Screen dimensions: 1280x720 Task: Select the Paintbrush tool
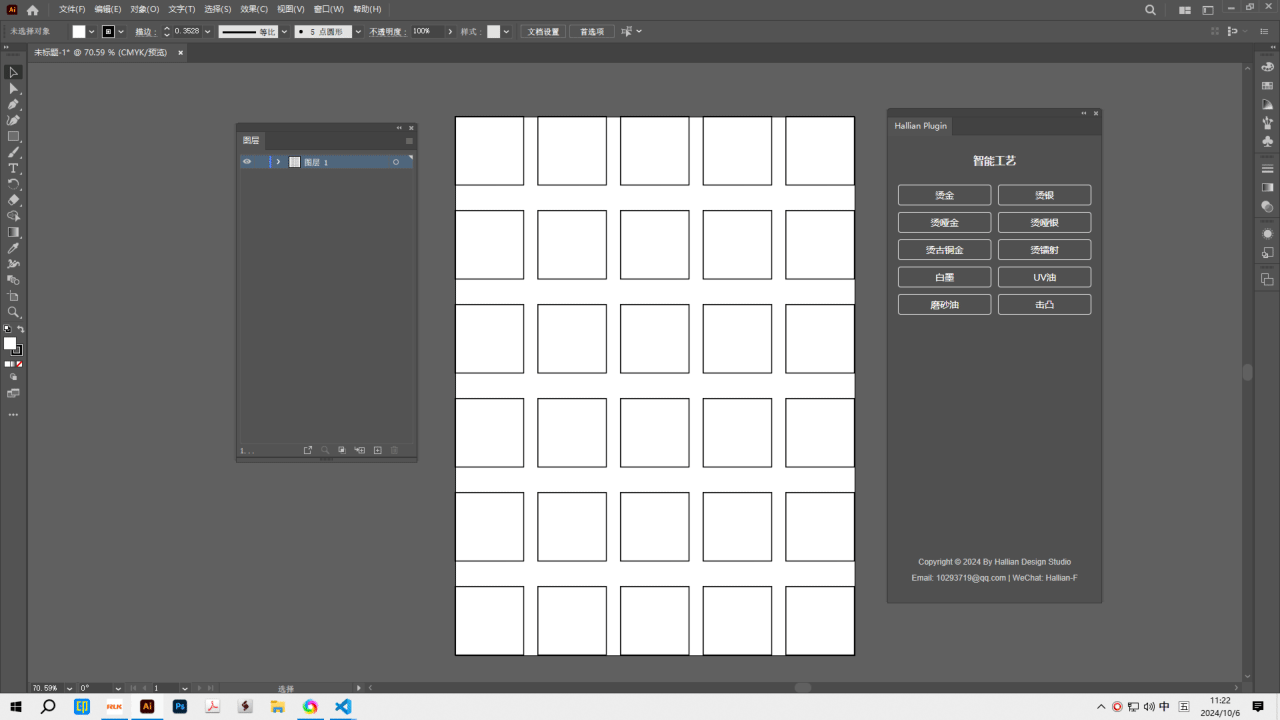[14, 152]
